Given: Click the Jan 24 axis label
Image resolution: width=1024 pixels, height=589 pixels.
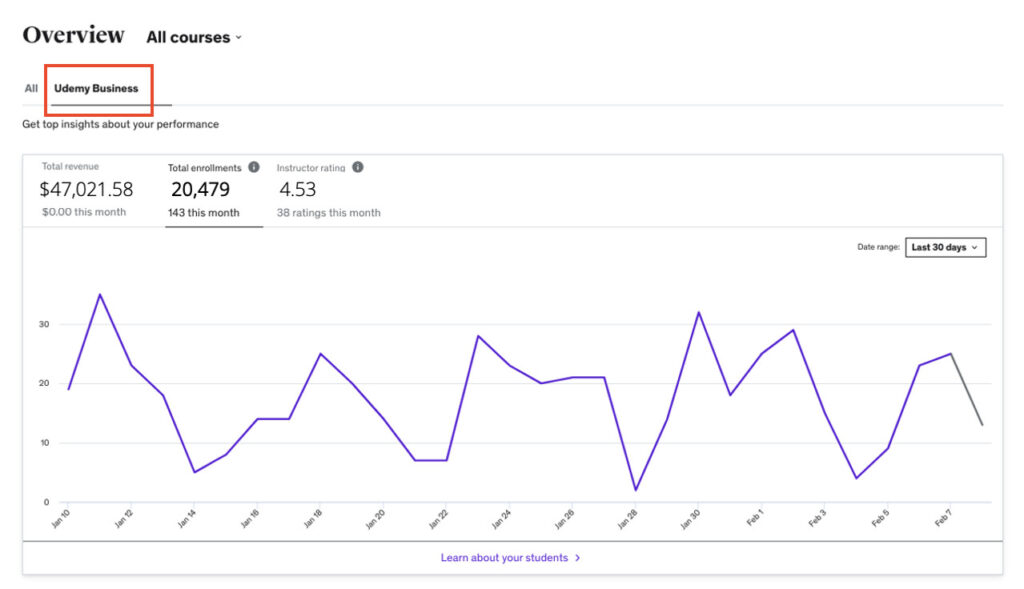Looking at the screenshot, I should (x=501, y=518).
